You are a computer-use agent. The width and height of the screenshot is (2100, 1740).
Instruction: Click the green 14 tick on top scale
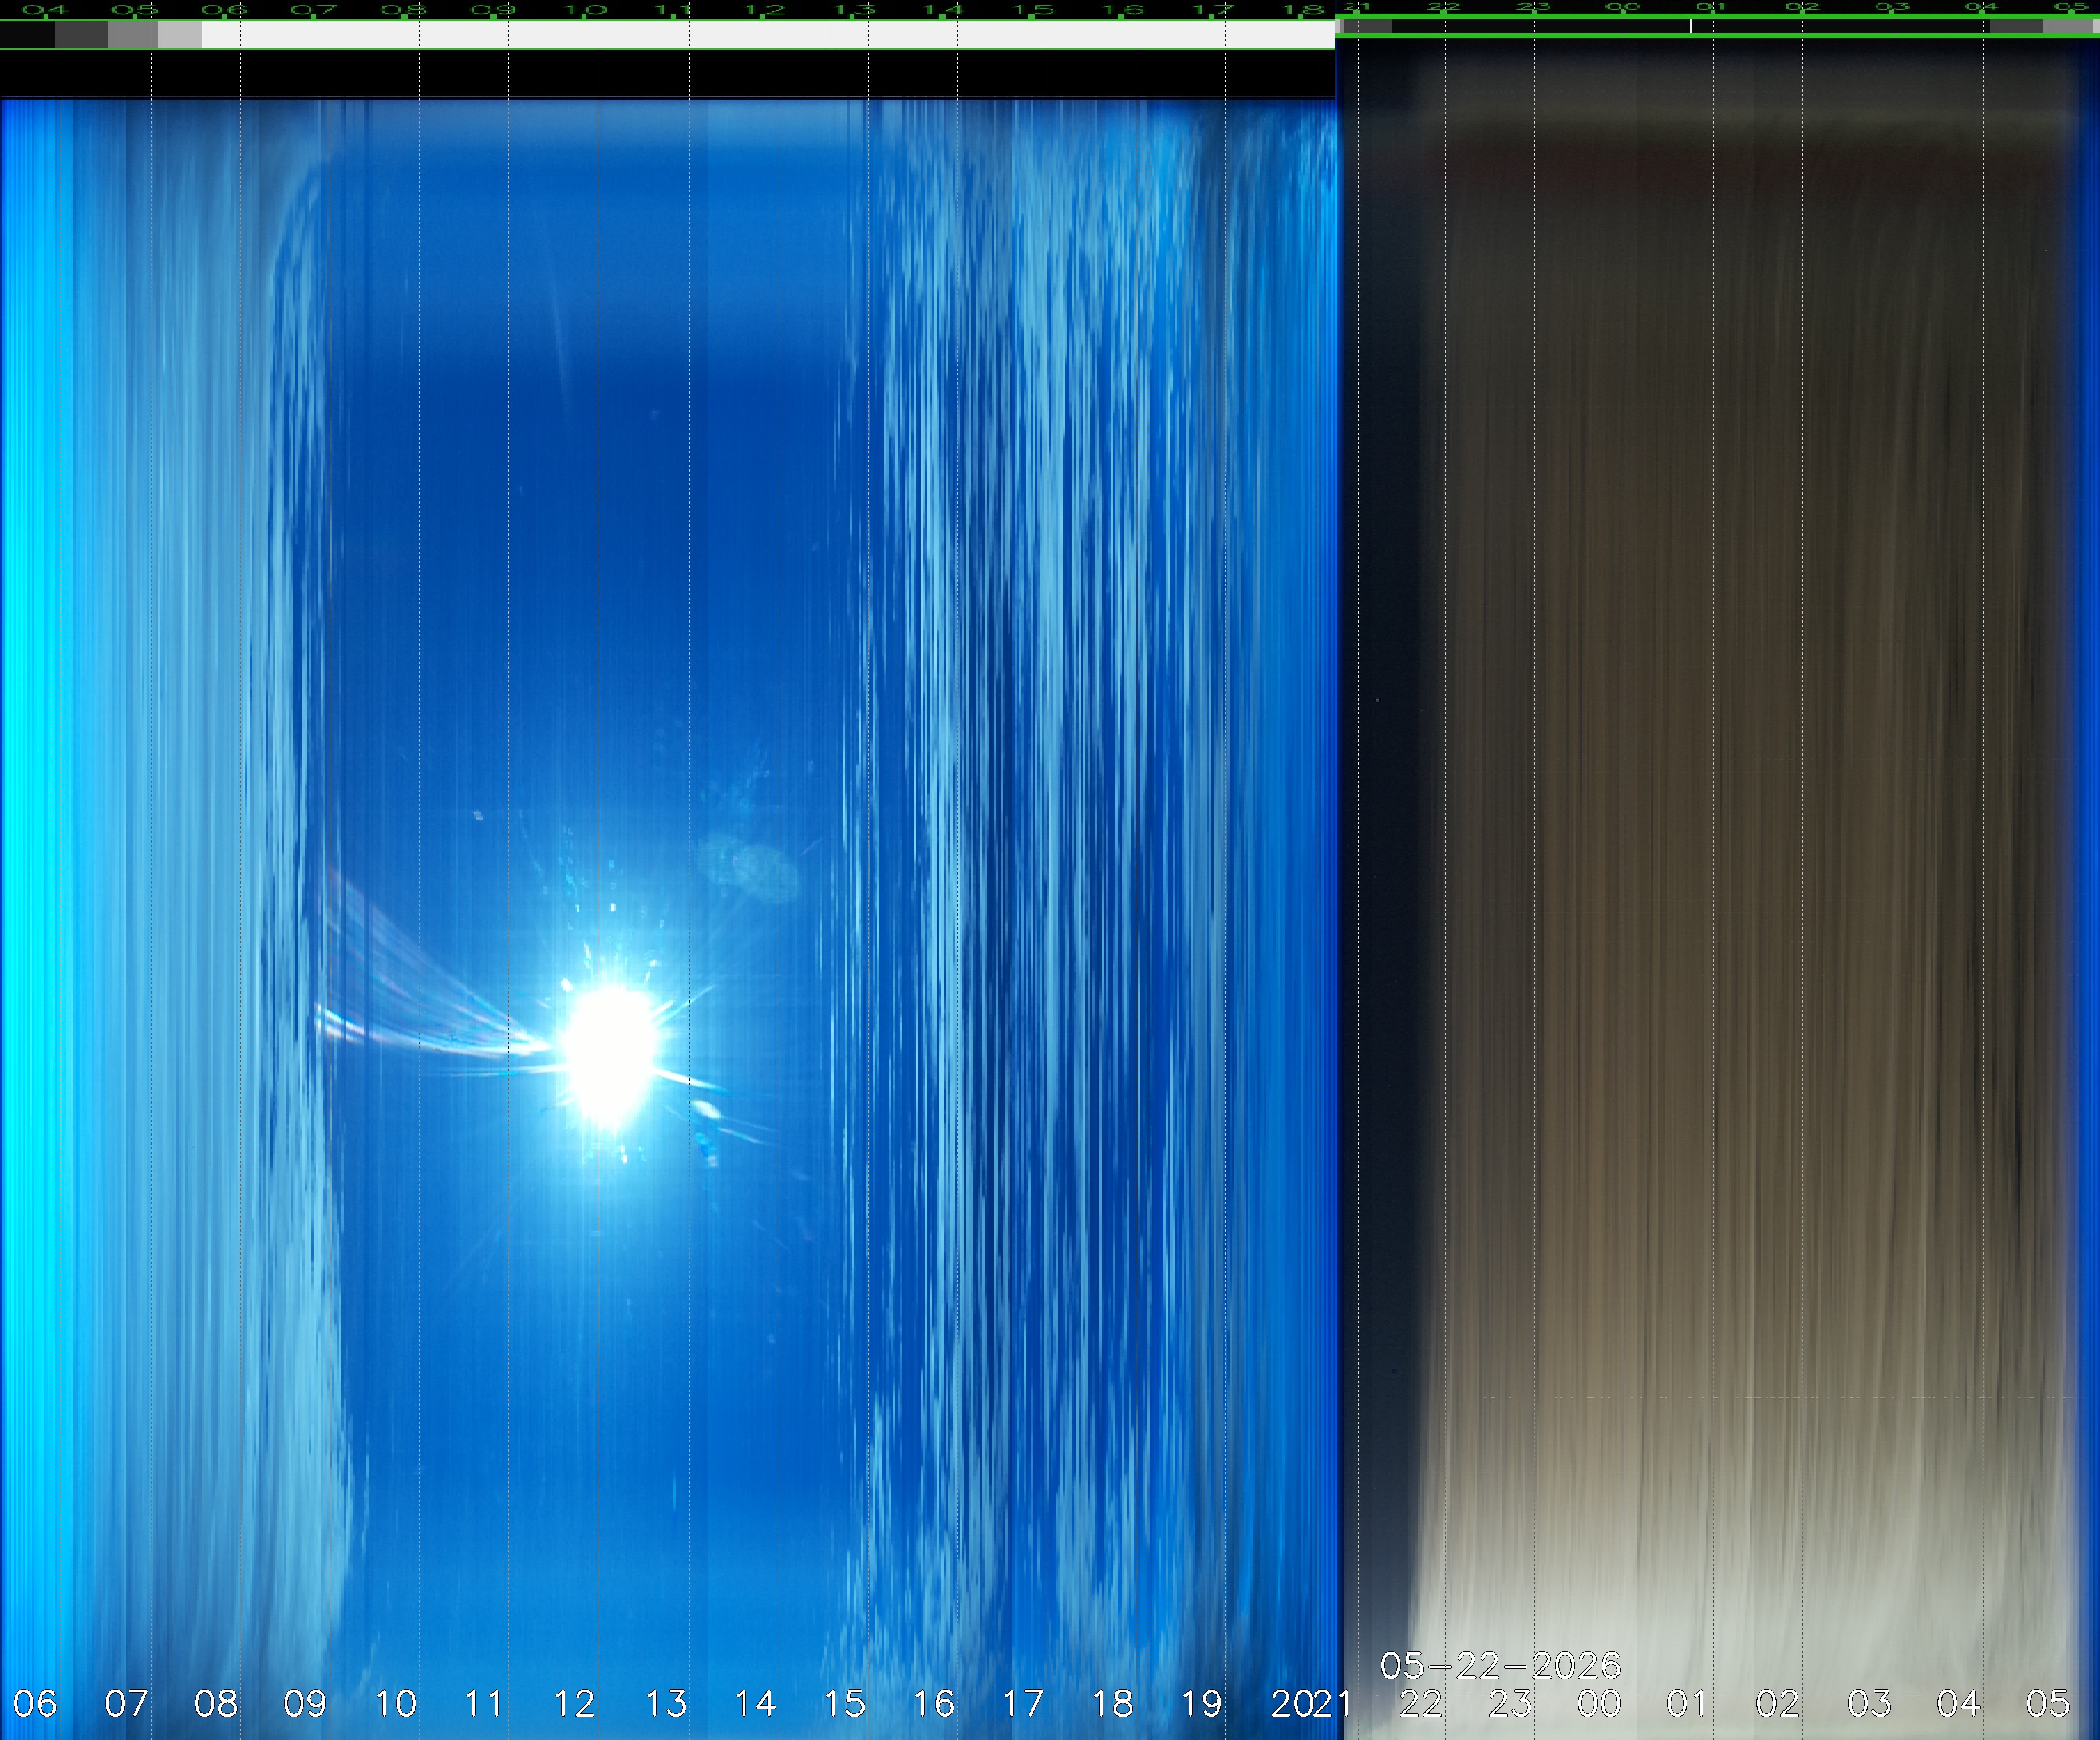pyautogui.click(x=942, y=11)
